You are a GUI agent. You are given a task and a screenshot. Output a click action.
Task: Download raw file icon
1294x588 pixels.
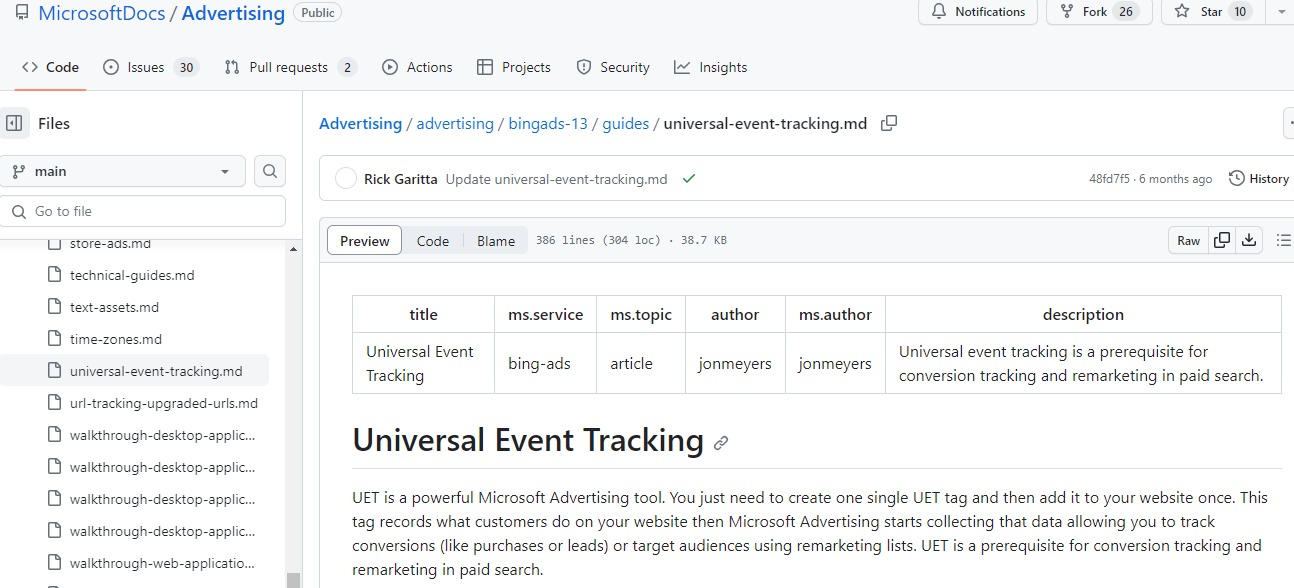coord(1249,240)
